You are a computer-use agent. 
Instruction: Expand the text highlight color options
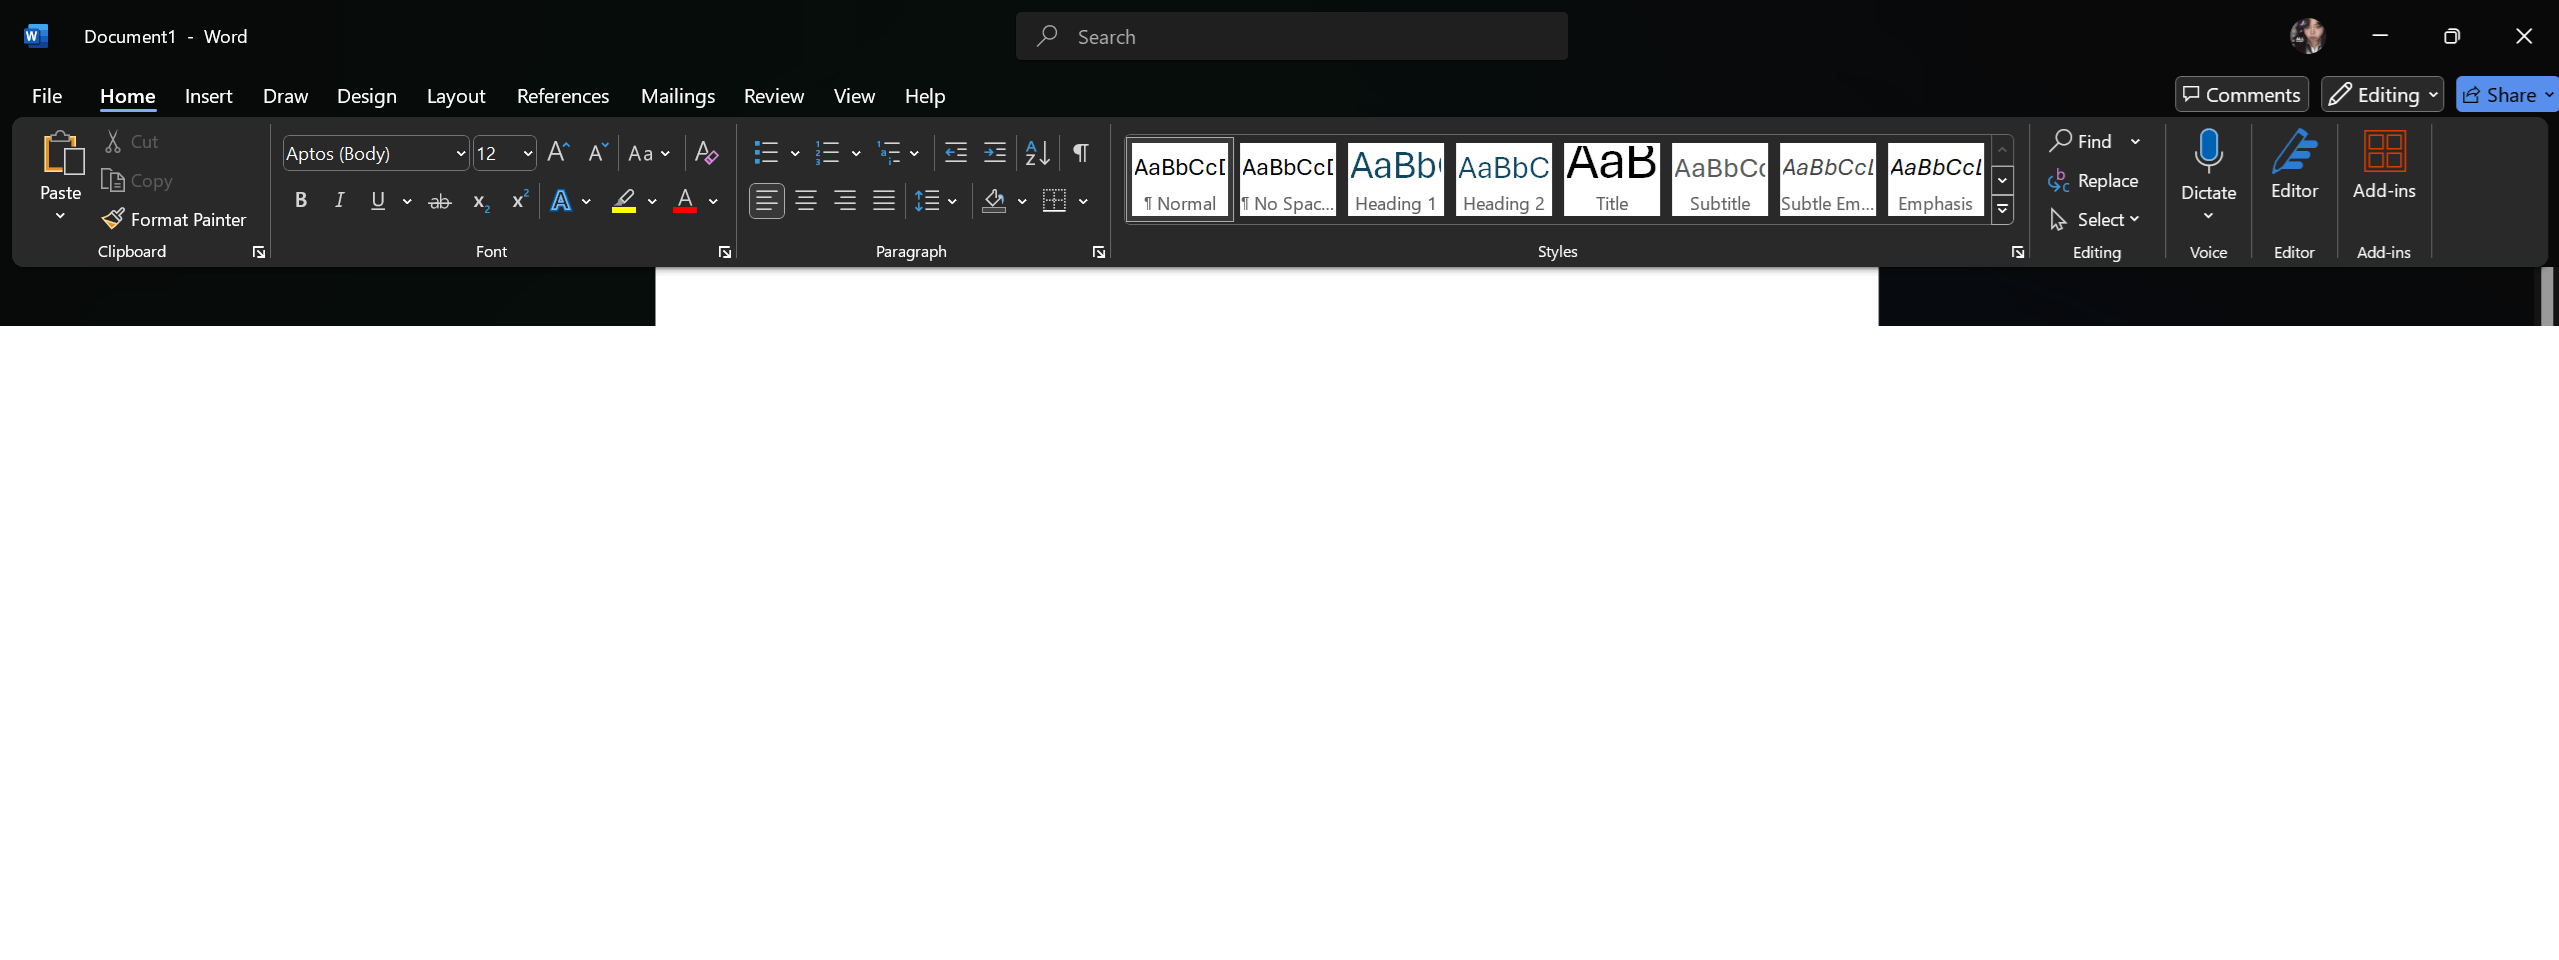click(x=653, y=200)
